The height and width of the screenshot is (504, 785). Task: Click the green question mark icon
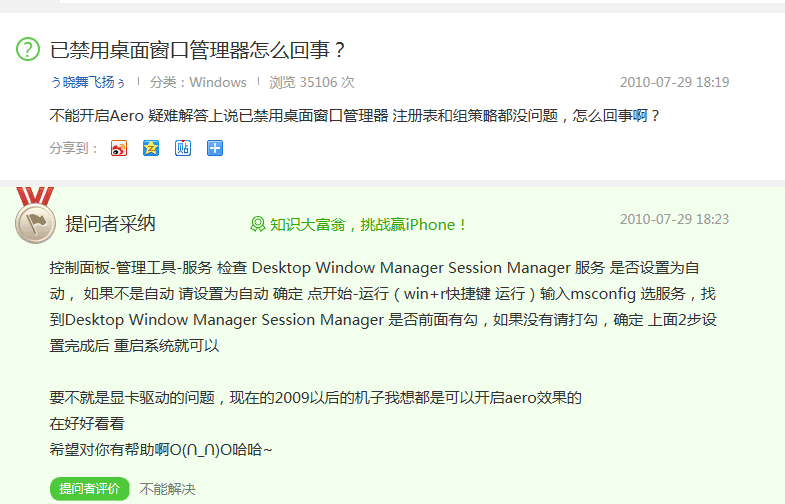click(28, 49)
